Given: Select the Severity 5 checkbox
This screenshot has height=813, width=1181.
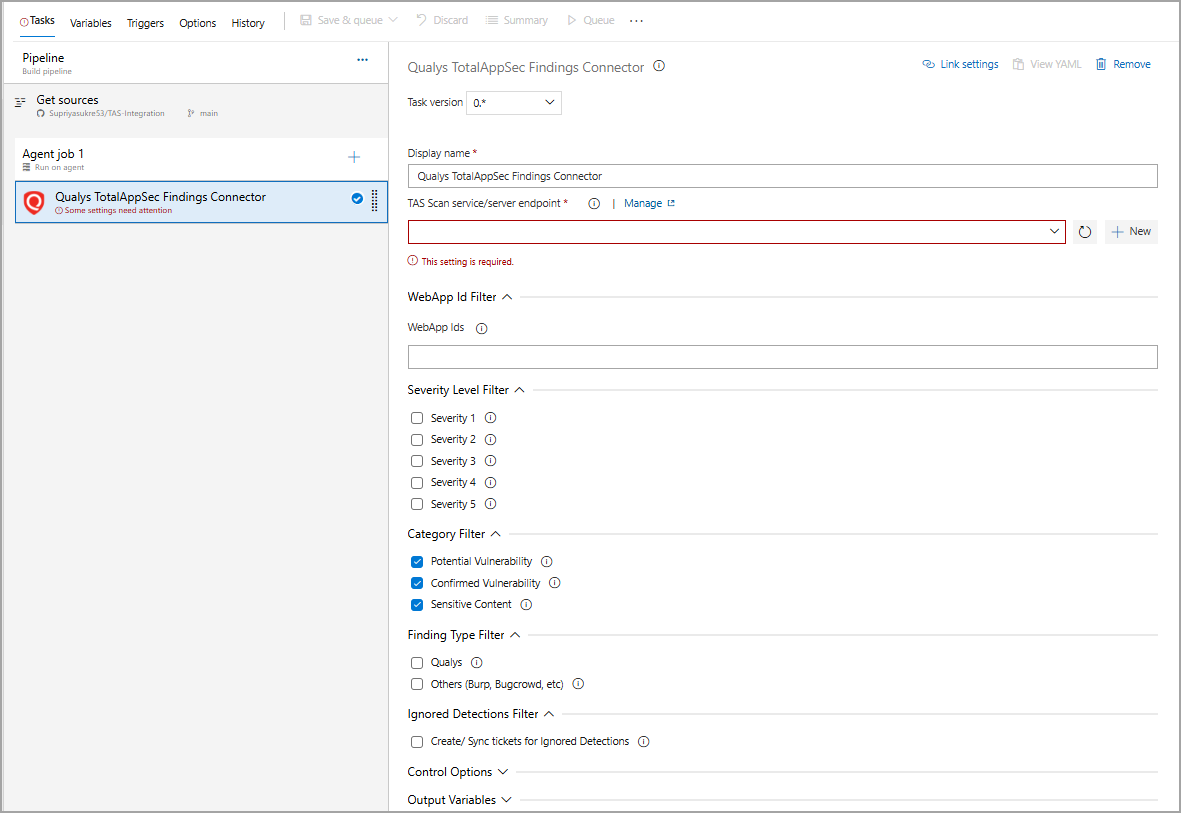Looking at the screenshot, I should tap(417, 504).
